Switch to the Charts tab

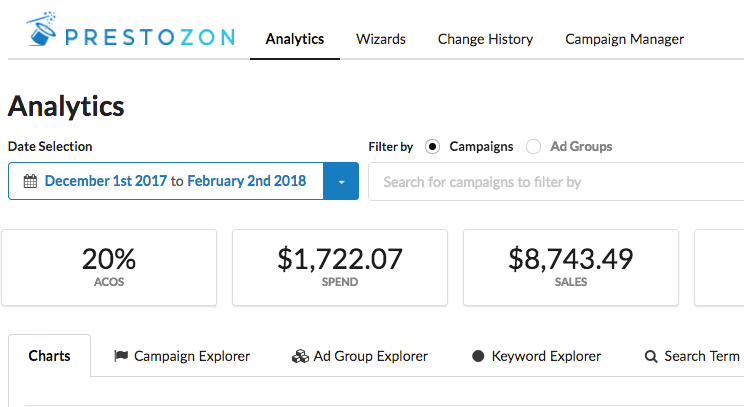pyautogui.click(x=49, y=356)
